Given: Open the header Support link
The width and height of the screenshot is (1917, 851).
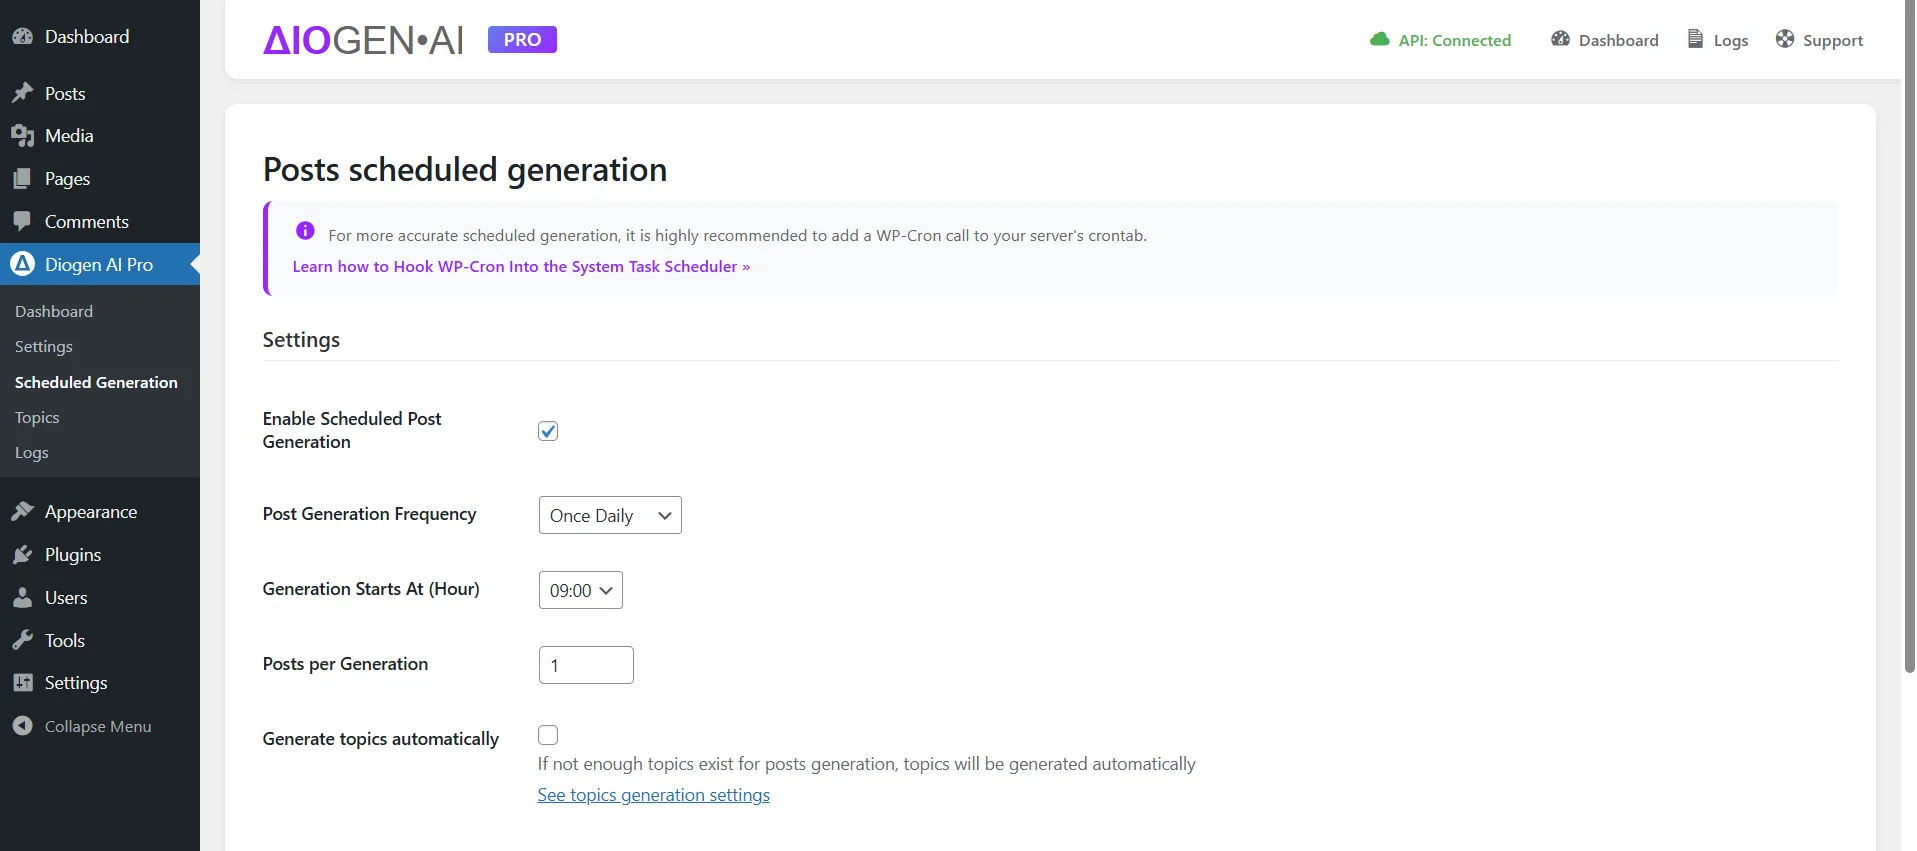Looking at the screenshot, I should click(x=1820, y=40).
